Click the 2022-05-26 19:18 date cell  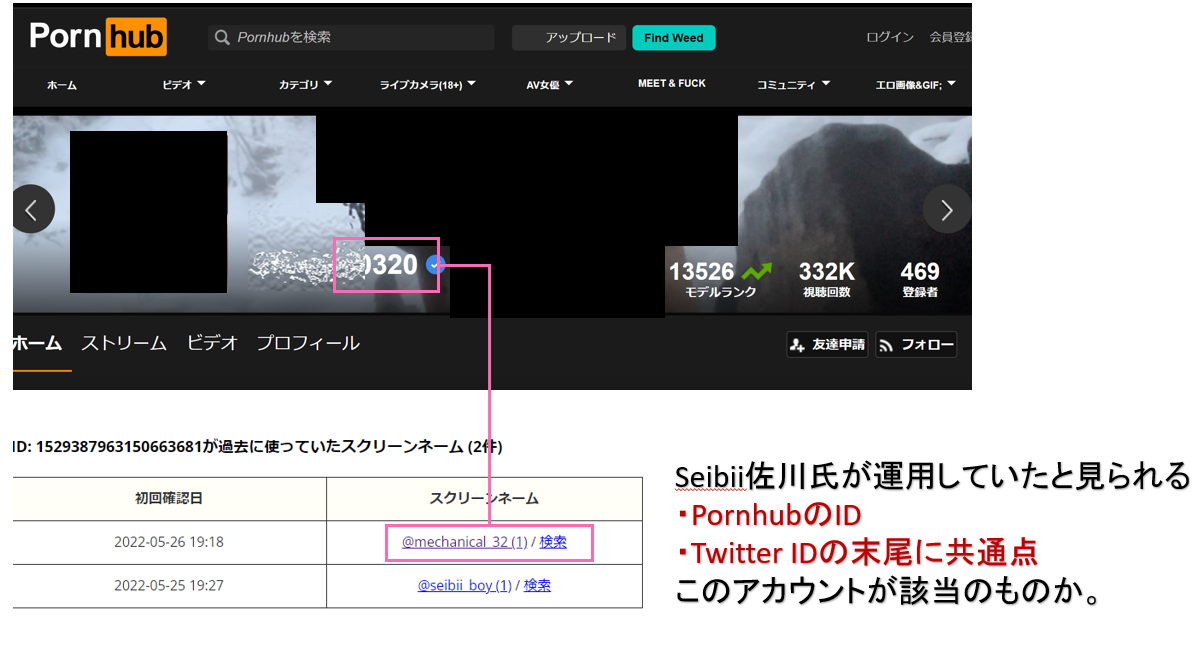point(169,542)
